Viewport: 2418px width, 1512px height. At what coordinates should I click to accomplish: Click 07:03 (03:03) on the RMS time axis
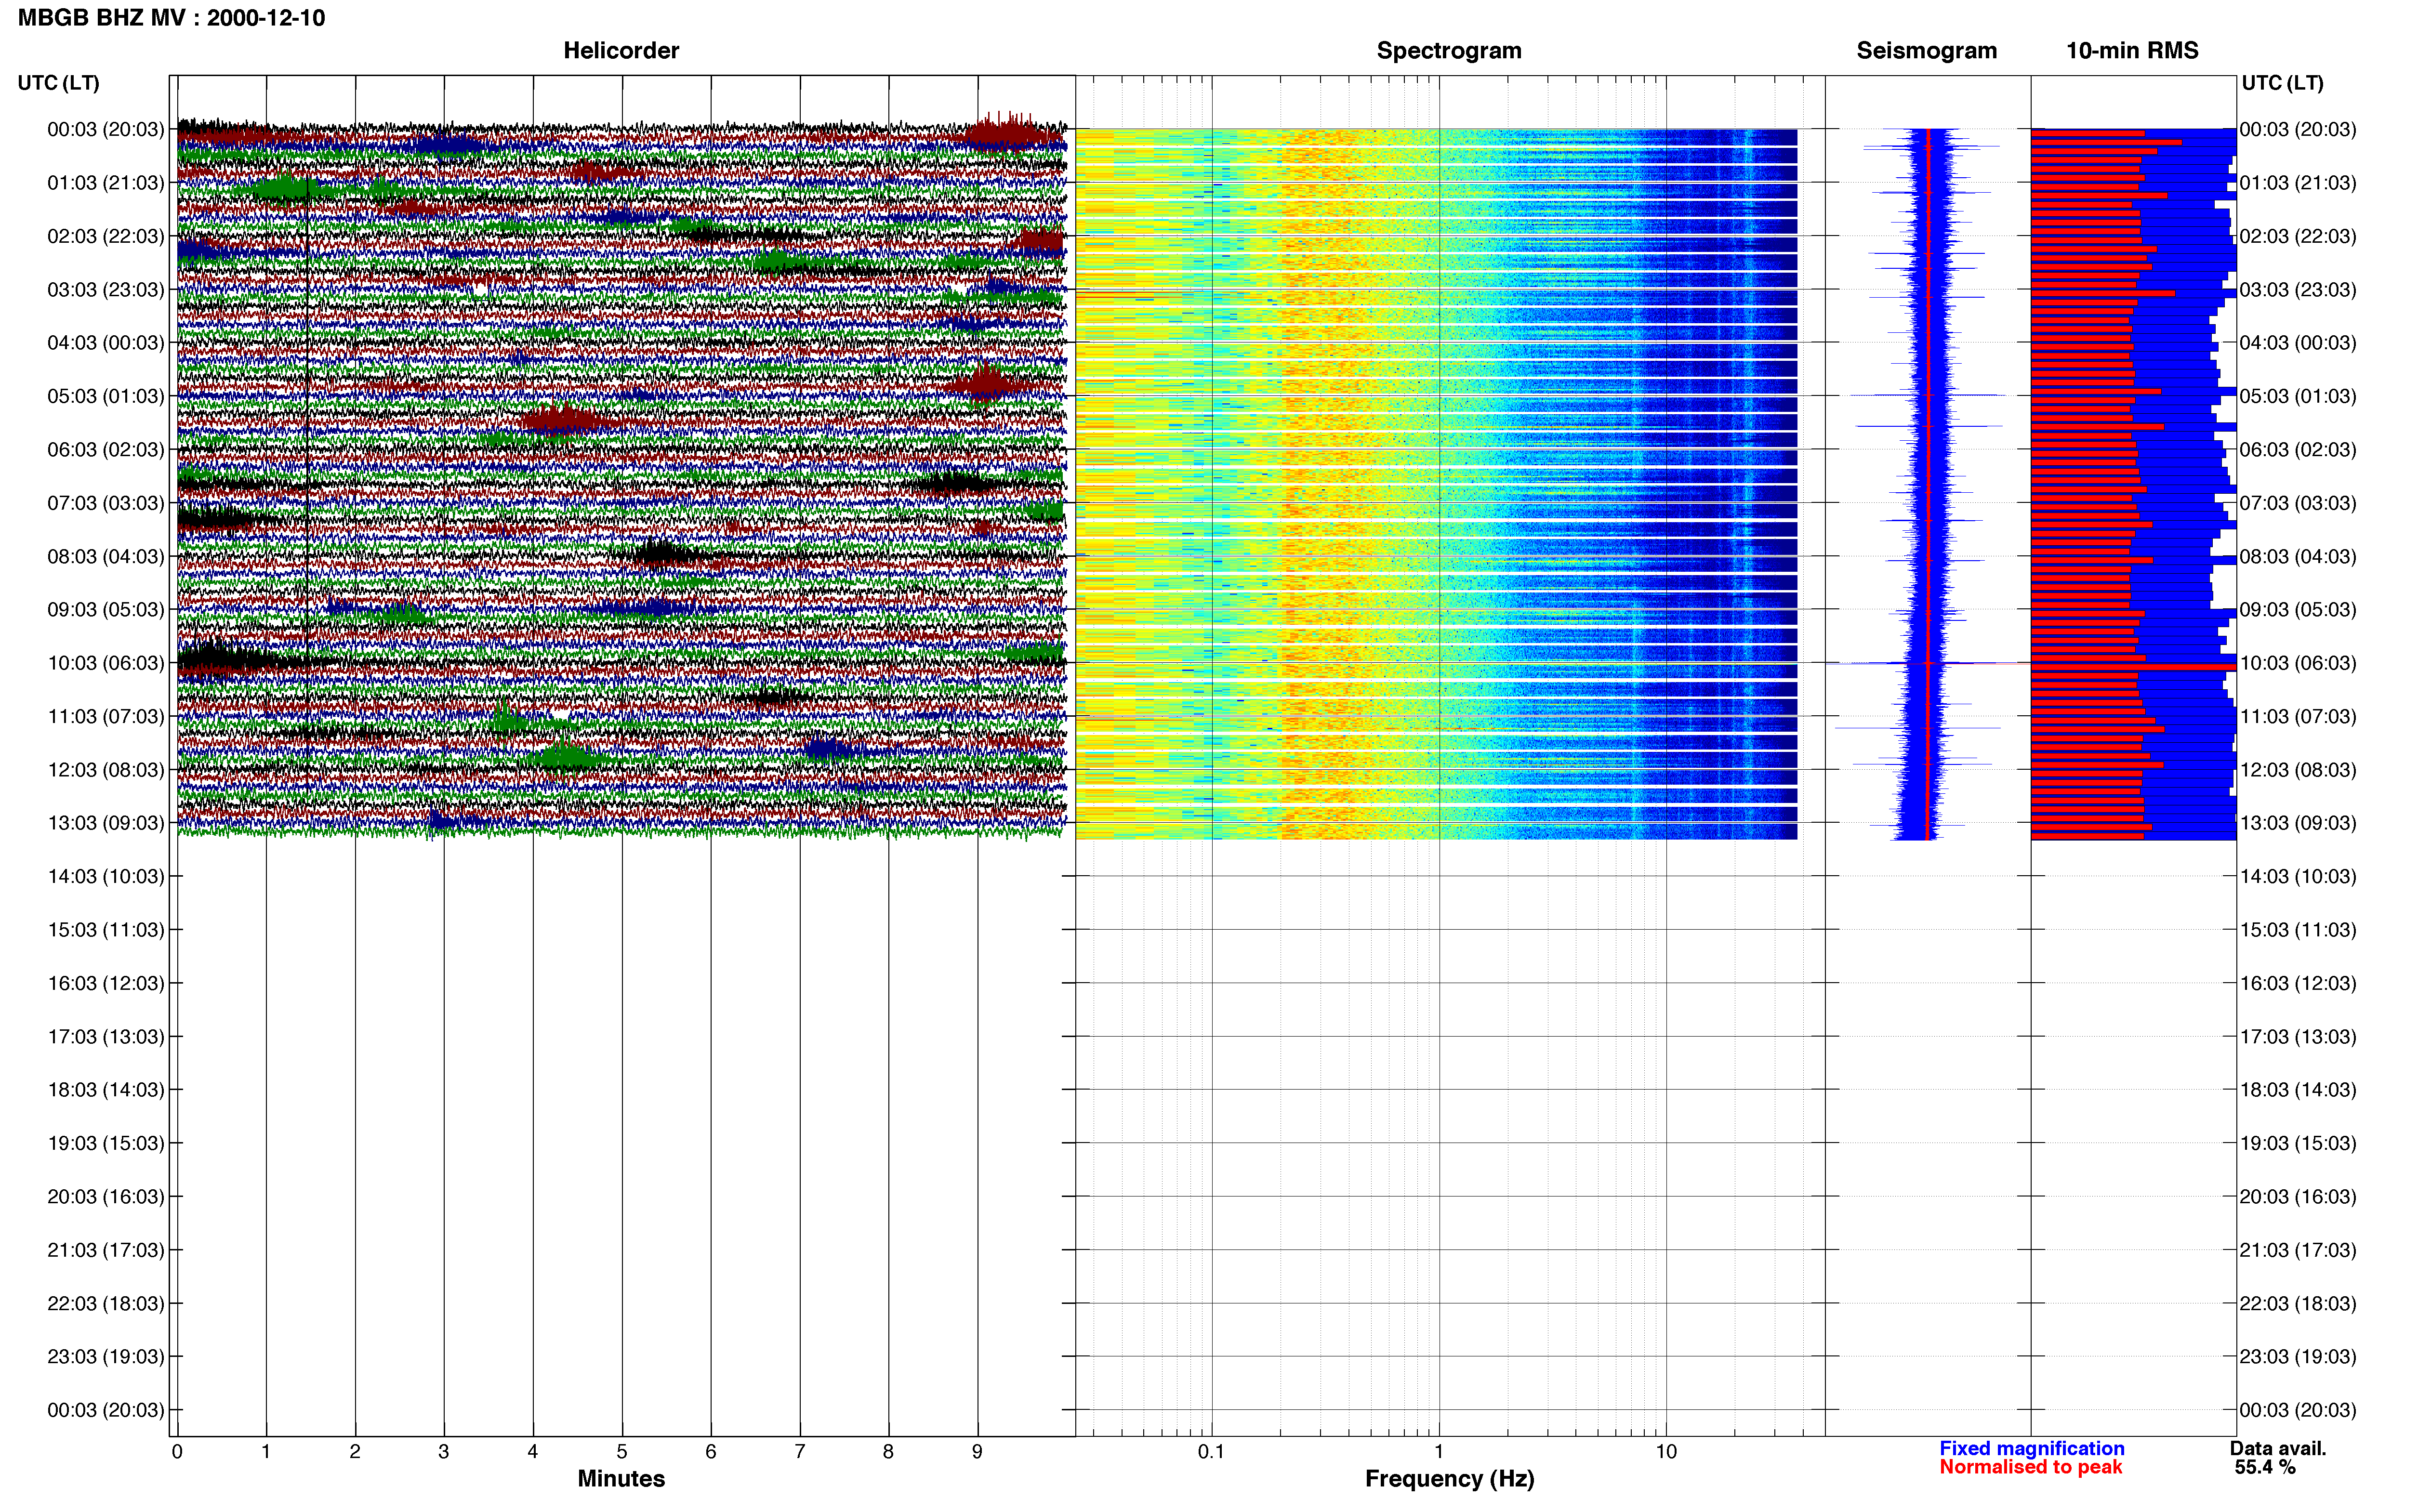pos(2298,503)
